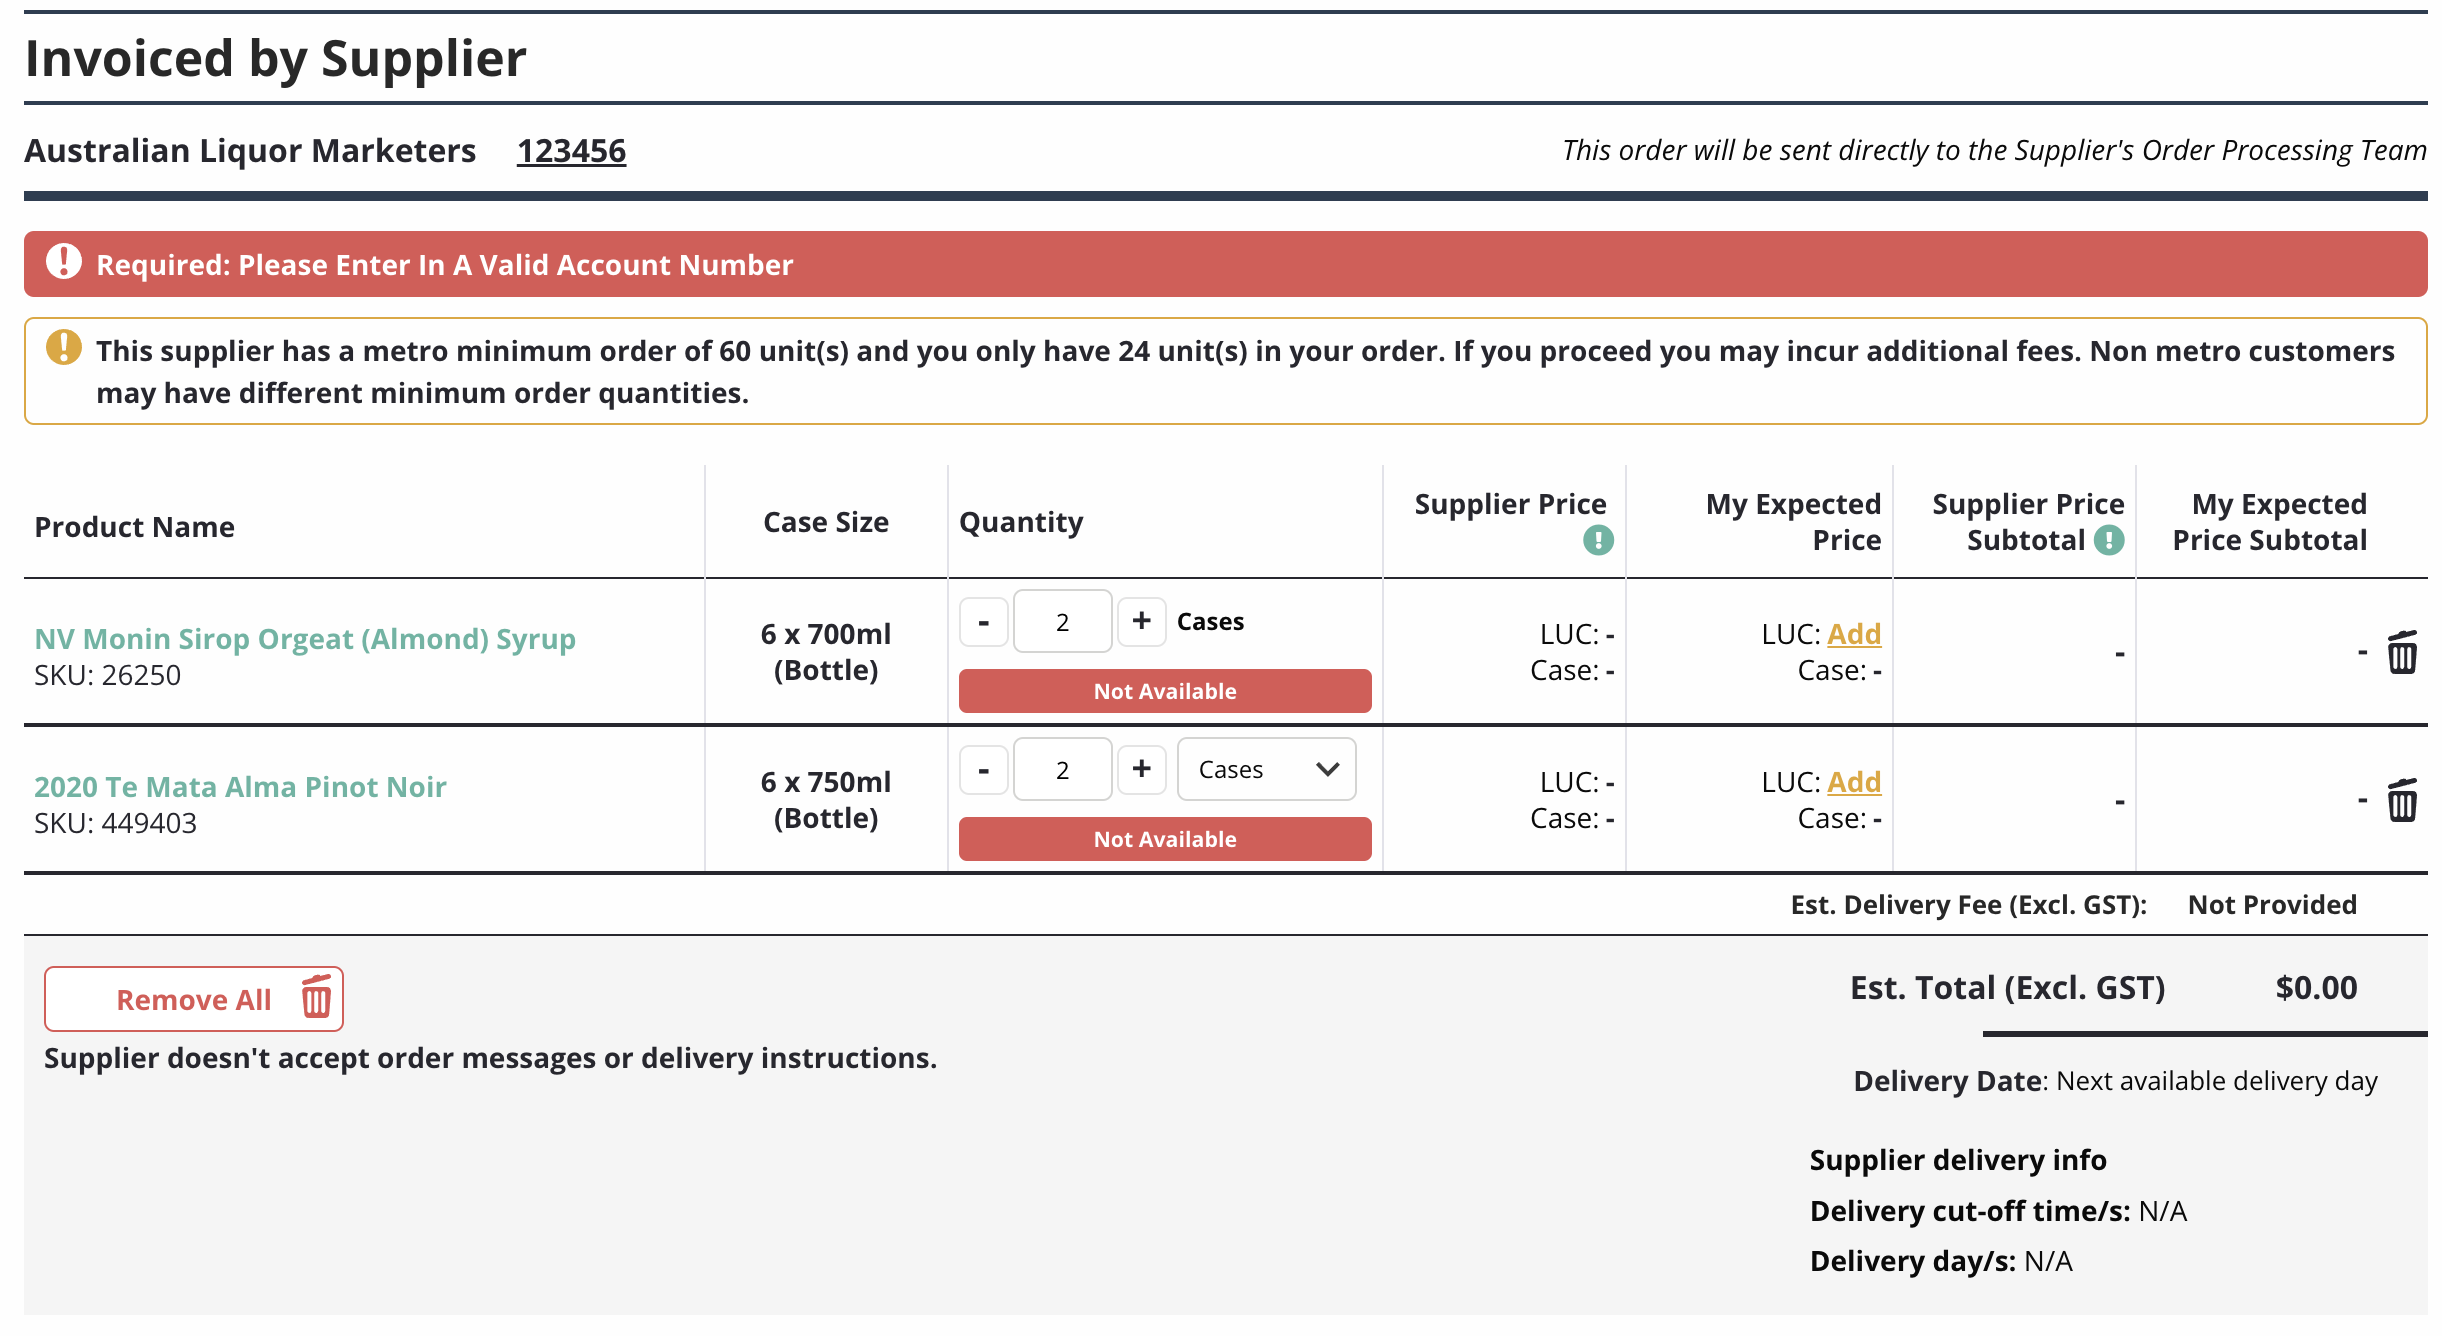
Task: Decrease quantity of Monin Sirop Orgeat Syrup
Action: [x=984, y=621]
